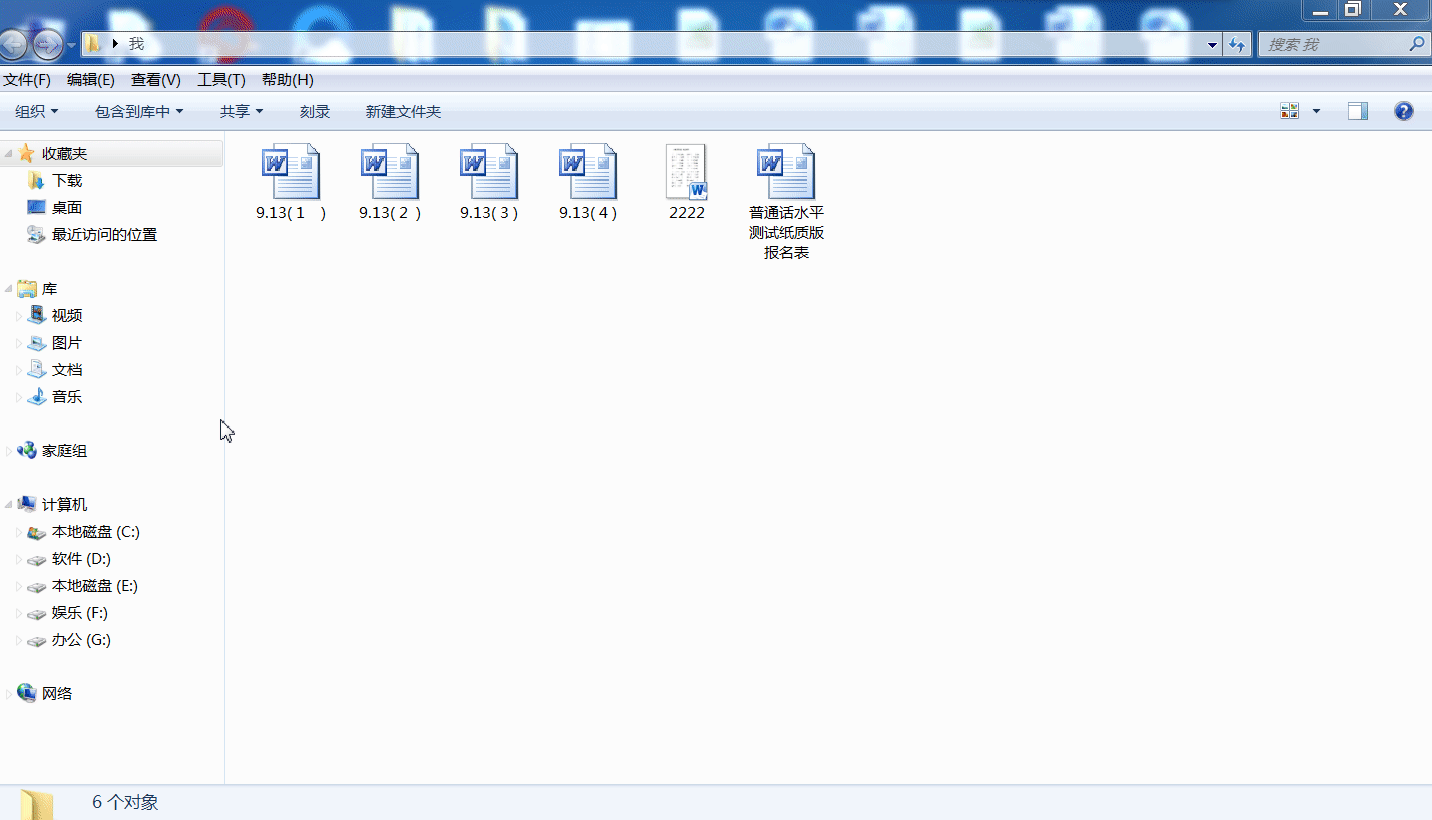Screen dimensions: 1432x820
Task: Expand the 本地磁盘 (C:) tree node
Action: click(19, 532)
